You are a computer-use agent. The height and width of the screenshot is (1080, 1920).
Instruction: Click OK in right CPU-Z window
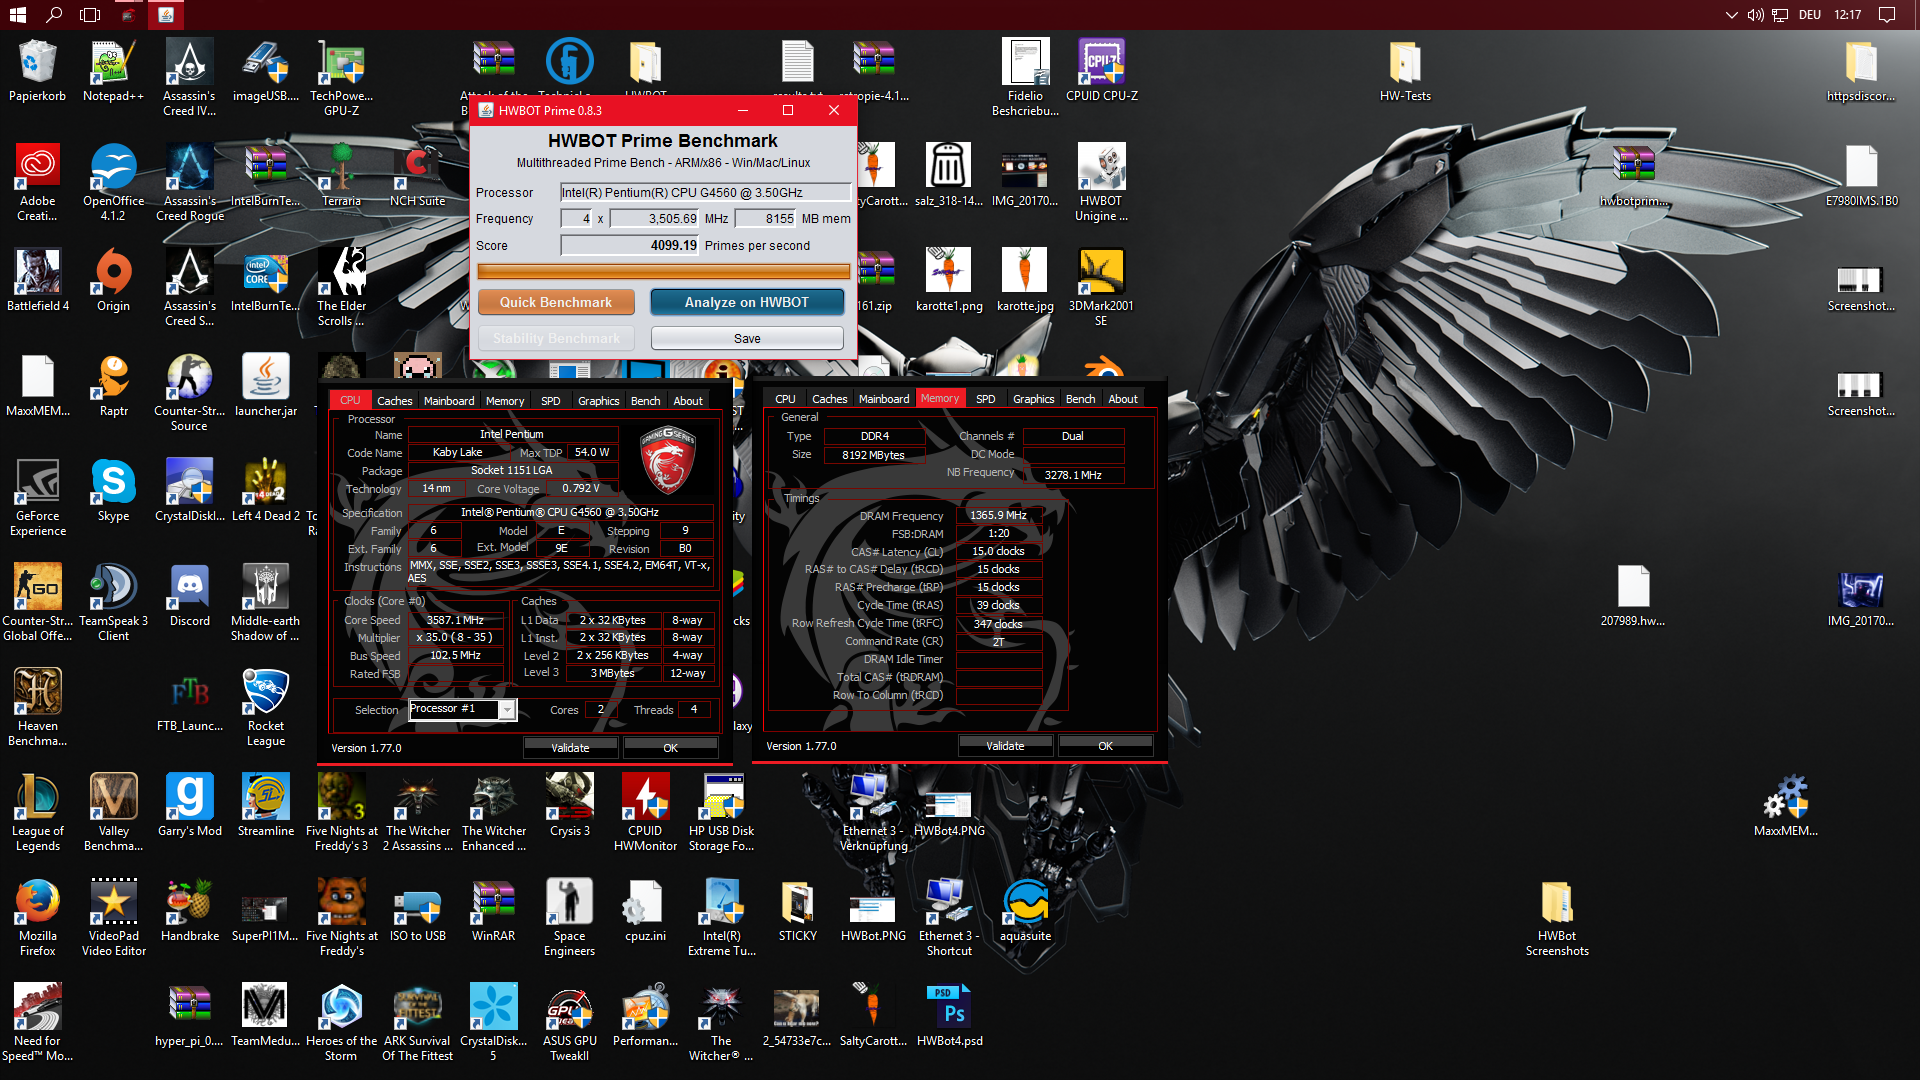pos(1105,745)
